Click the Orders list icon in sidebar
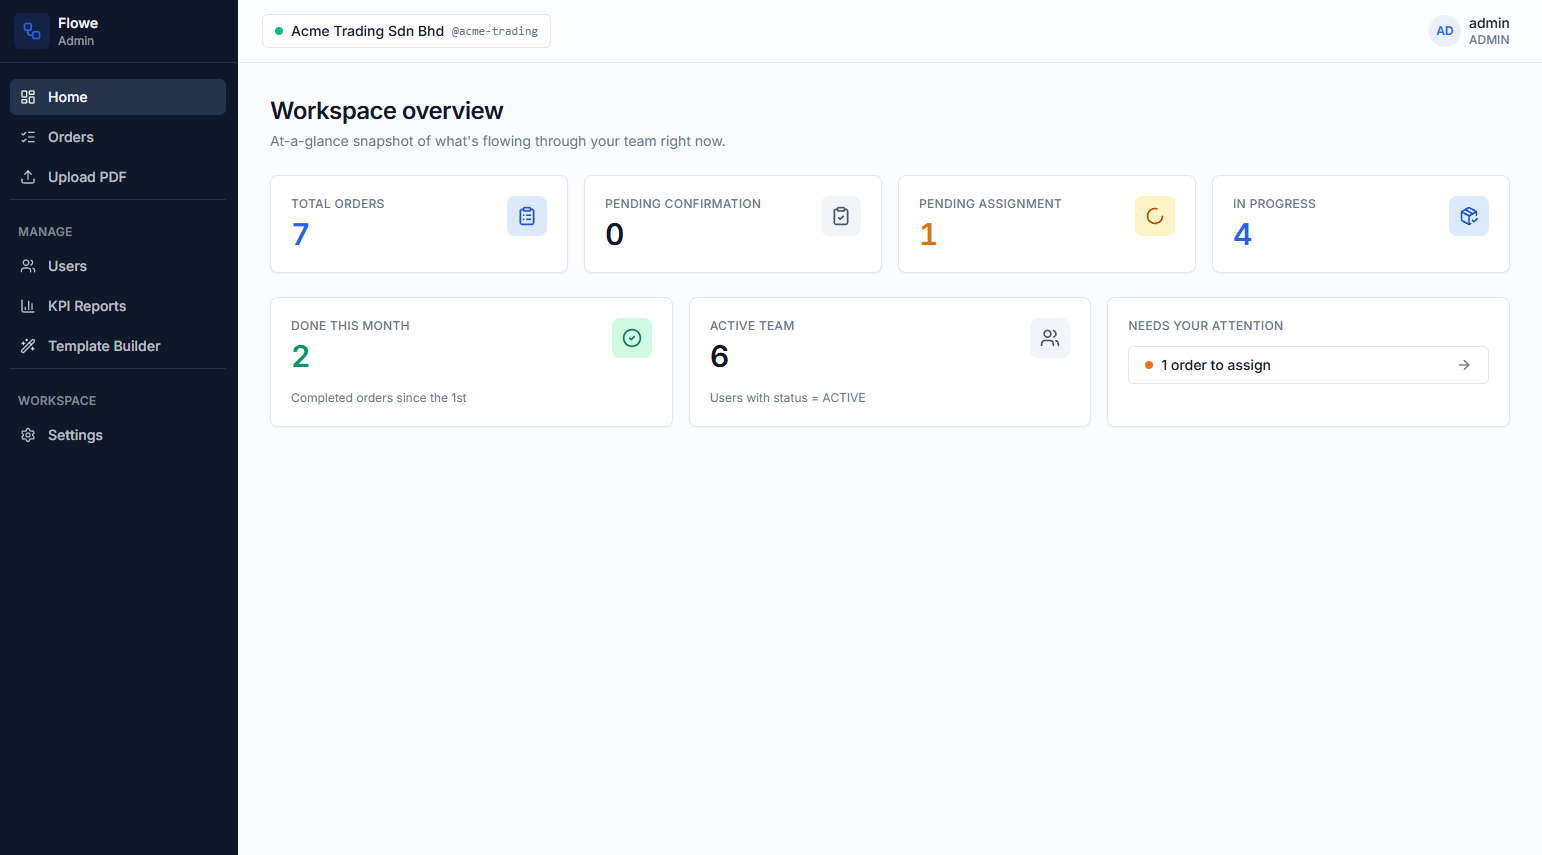1542x855 pixels. pyautogui.click(x=28, y=137)
